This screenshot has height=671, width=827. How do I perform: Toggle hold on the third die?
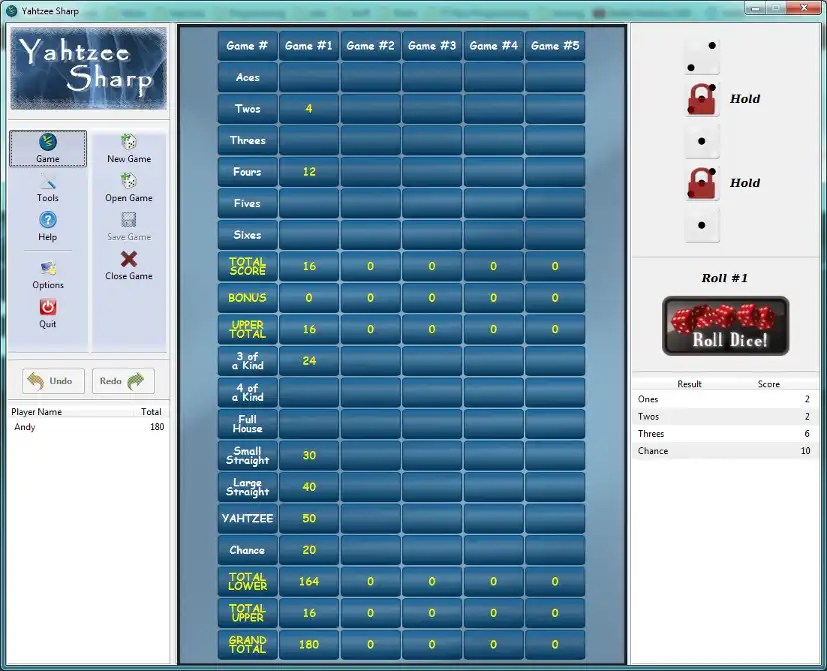click(702, 141)
